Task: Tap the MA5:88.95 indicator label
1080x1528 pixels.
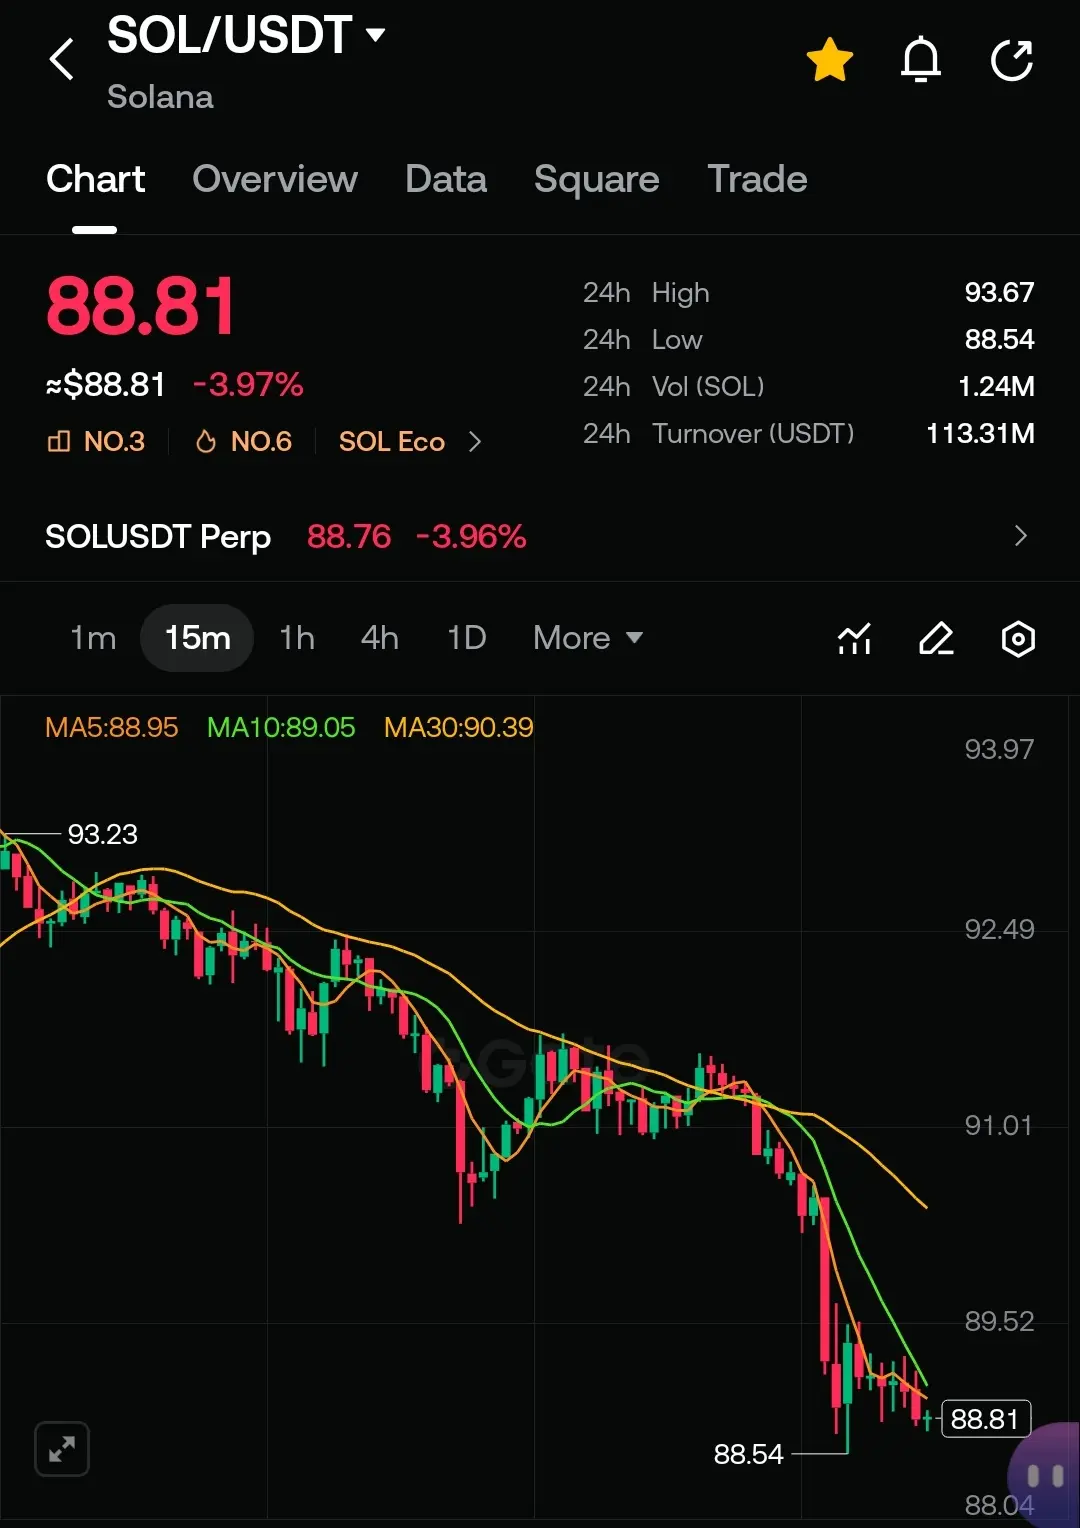Action: coord(111,727)
